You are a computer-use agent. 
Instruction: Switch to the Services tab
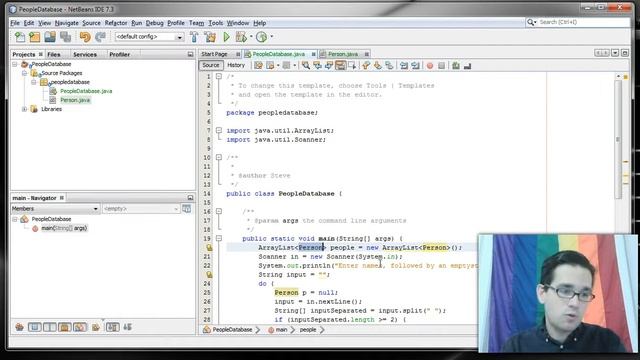click(x=85, y=54)
